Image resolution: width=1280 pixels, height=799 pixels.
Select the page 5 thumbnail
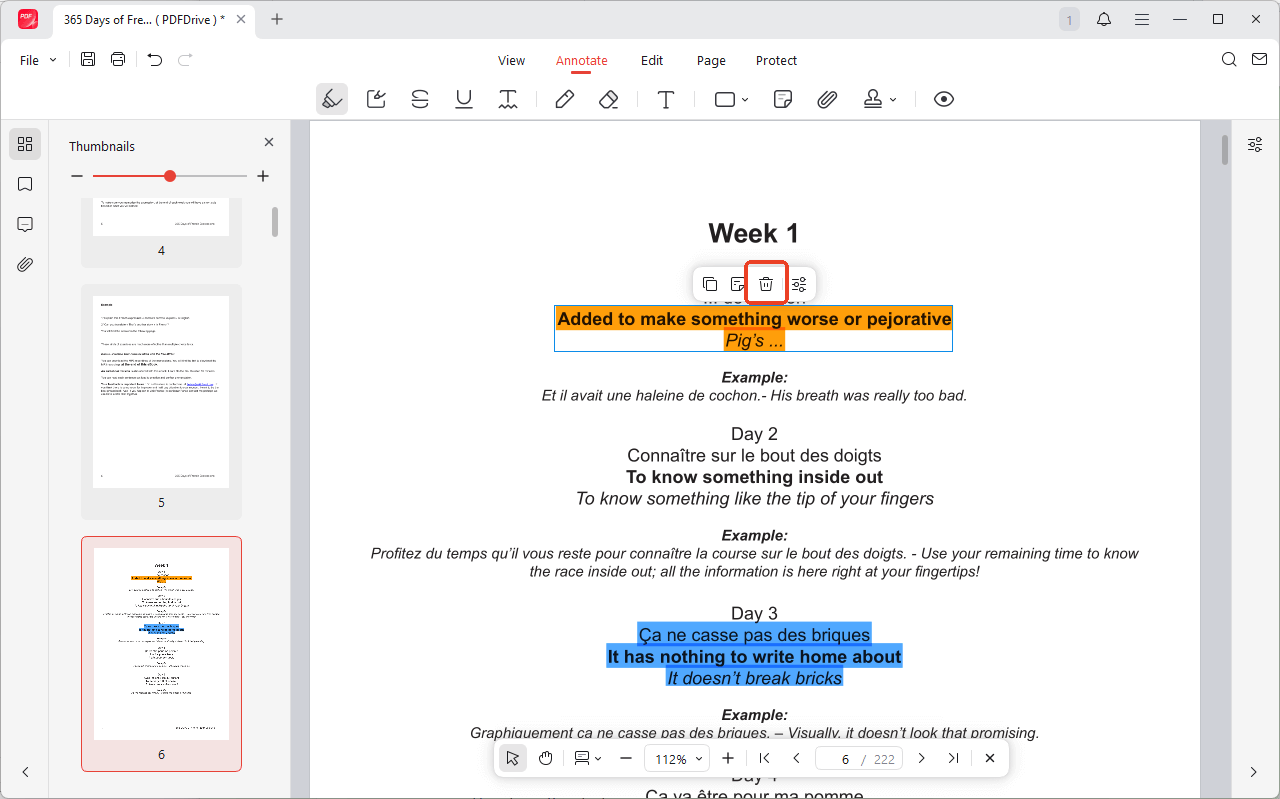pos(161,390)
